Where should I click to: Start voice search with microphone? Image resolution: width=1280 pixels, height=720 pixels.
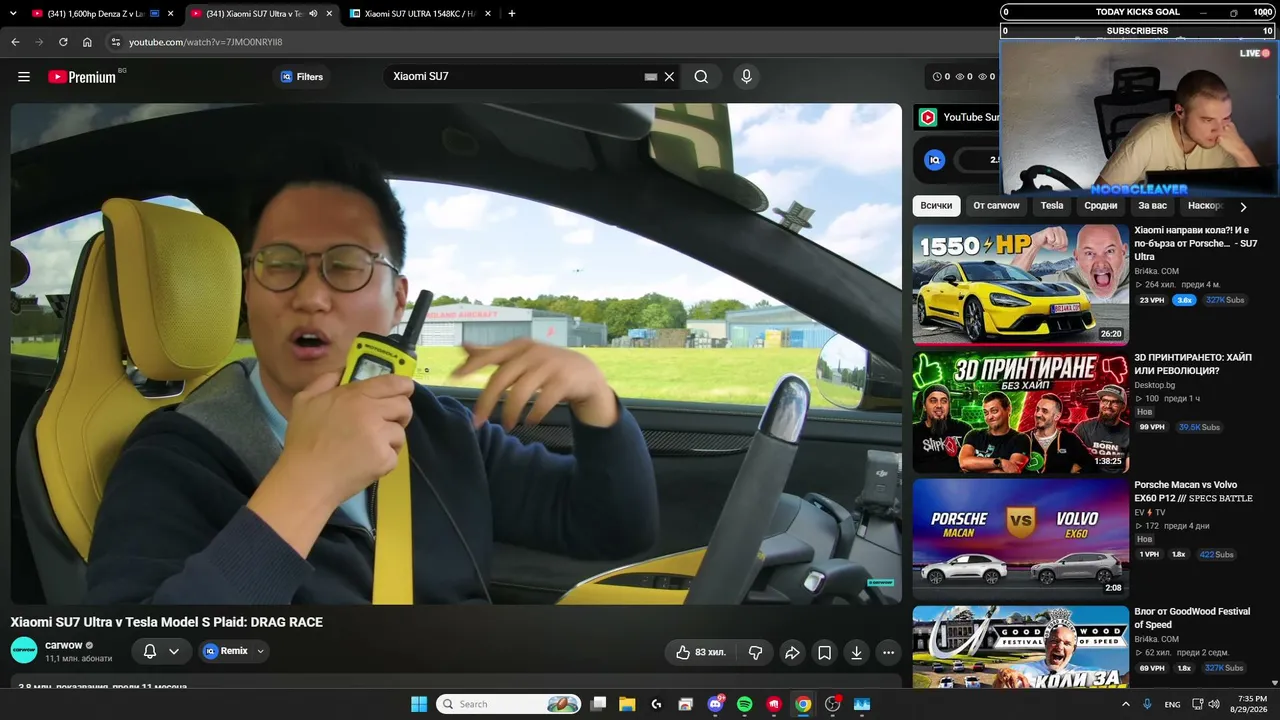(x=745, y=77)
